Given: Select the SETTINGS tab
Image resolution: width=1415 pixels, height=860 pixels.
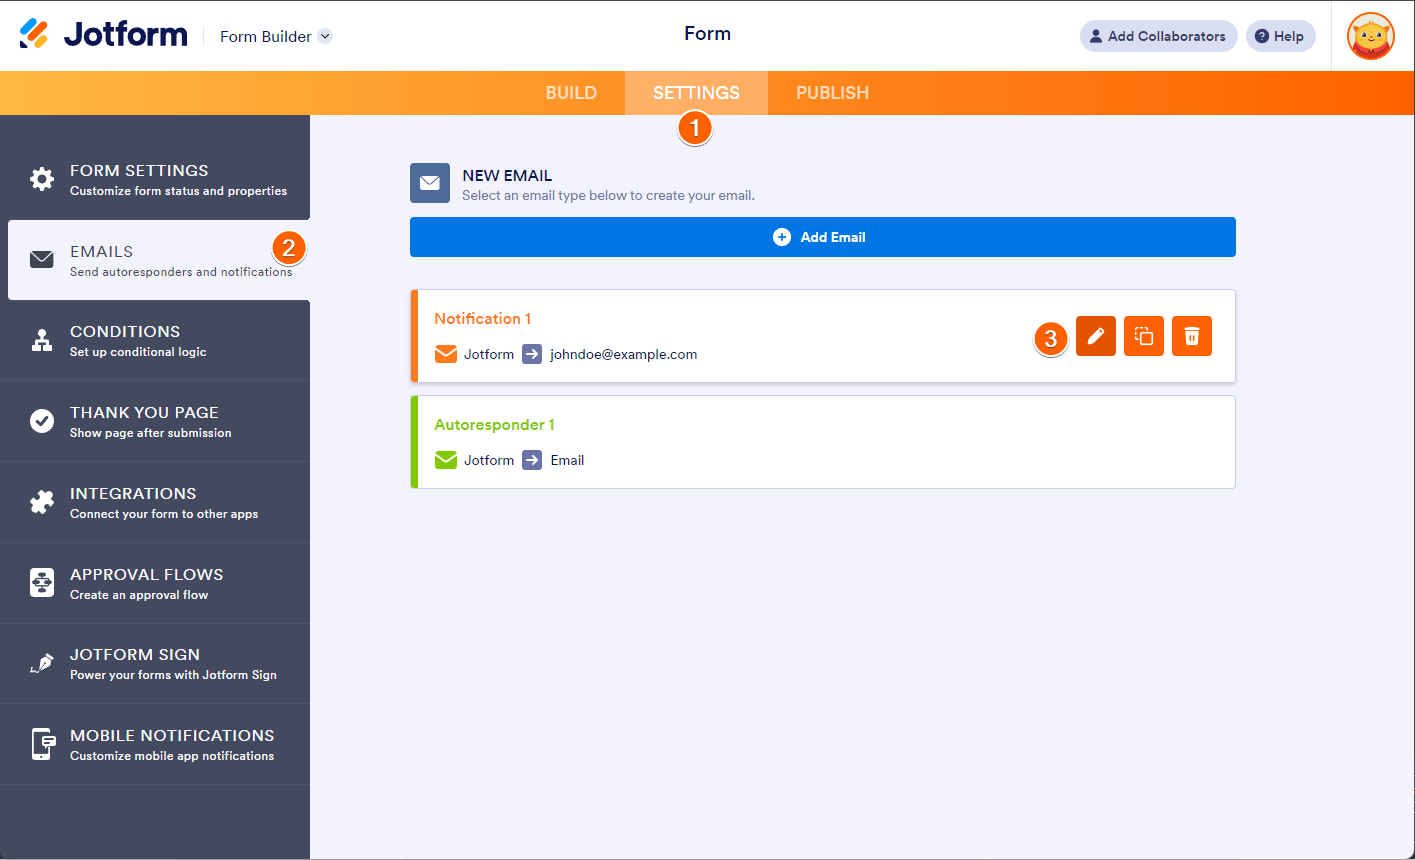Looking at the screenshot, I should coord(696,93).
